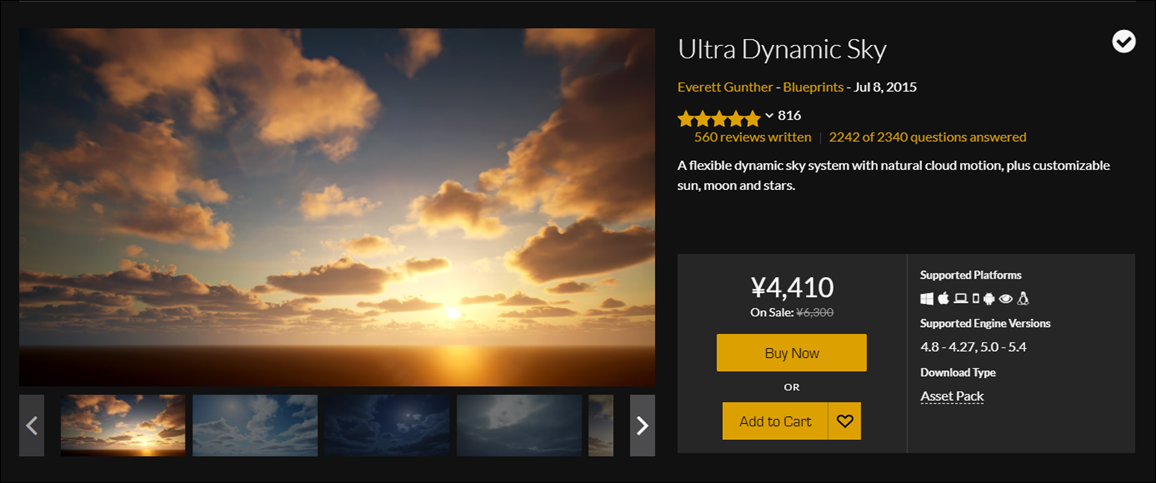Image resolution: width=1156 pixels, height=483 pixels.
Task: Open Everett Gunther seller page
Action: click(x=724, y=87)
